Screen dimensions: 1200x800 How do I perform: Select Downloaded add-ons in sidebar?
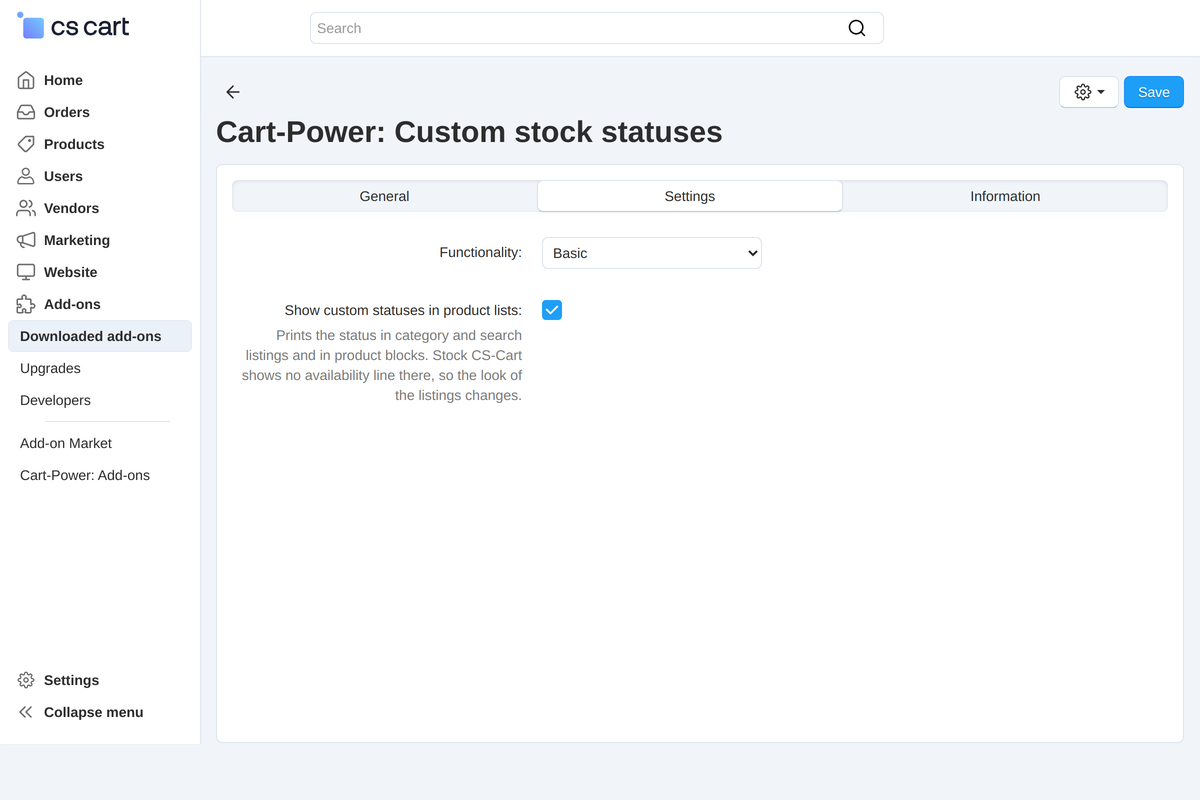coord(100,336)
